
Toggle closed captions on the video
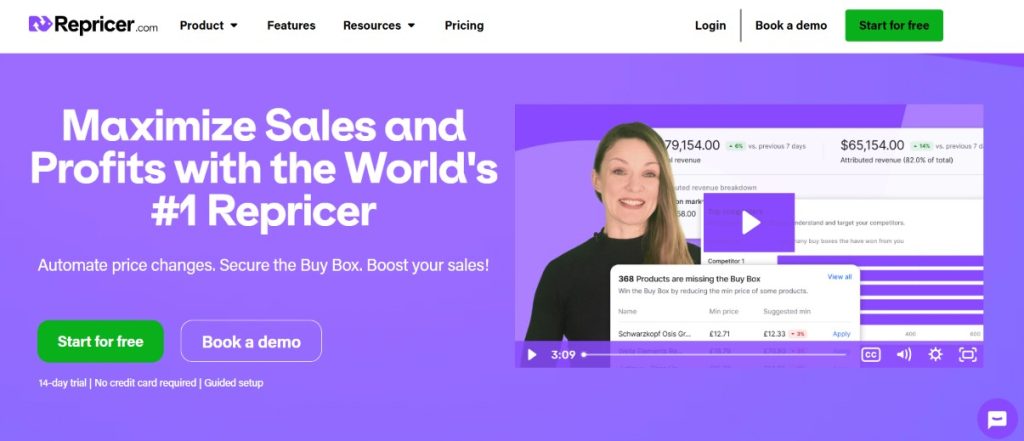pos(871,355)
